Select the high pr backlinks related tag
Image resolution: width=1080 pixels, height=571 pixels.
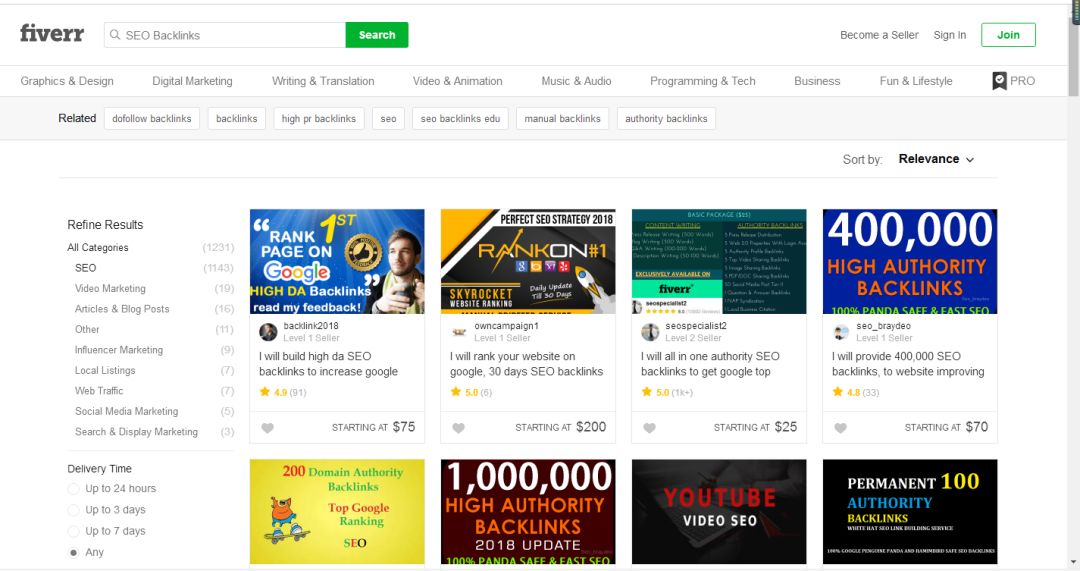pos(319,118)
